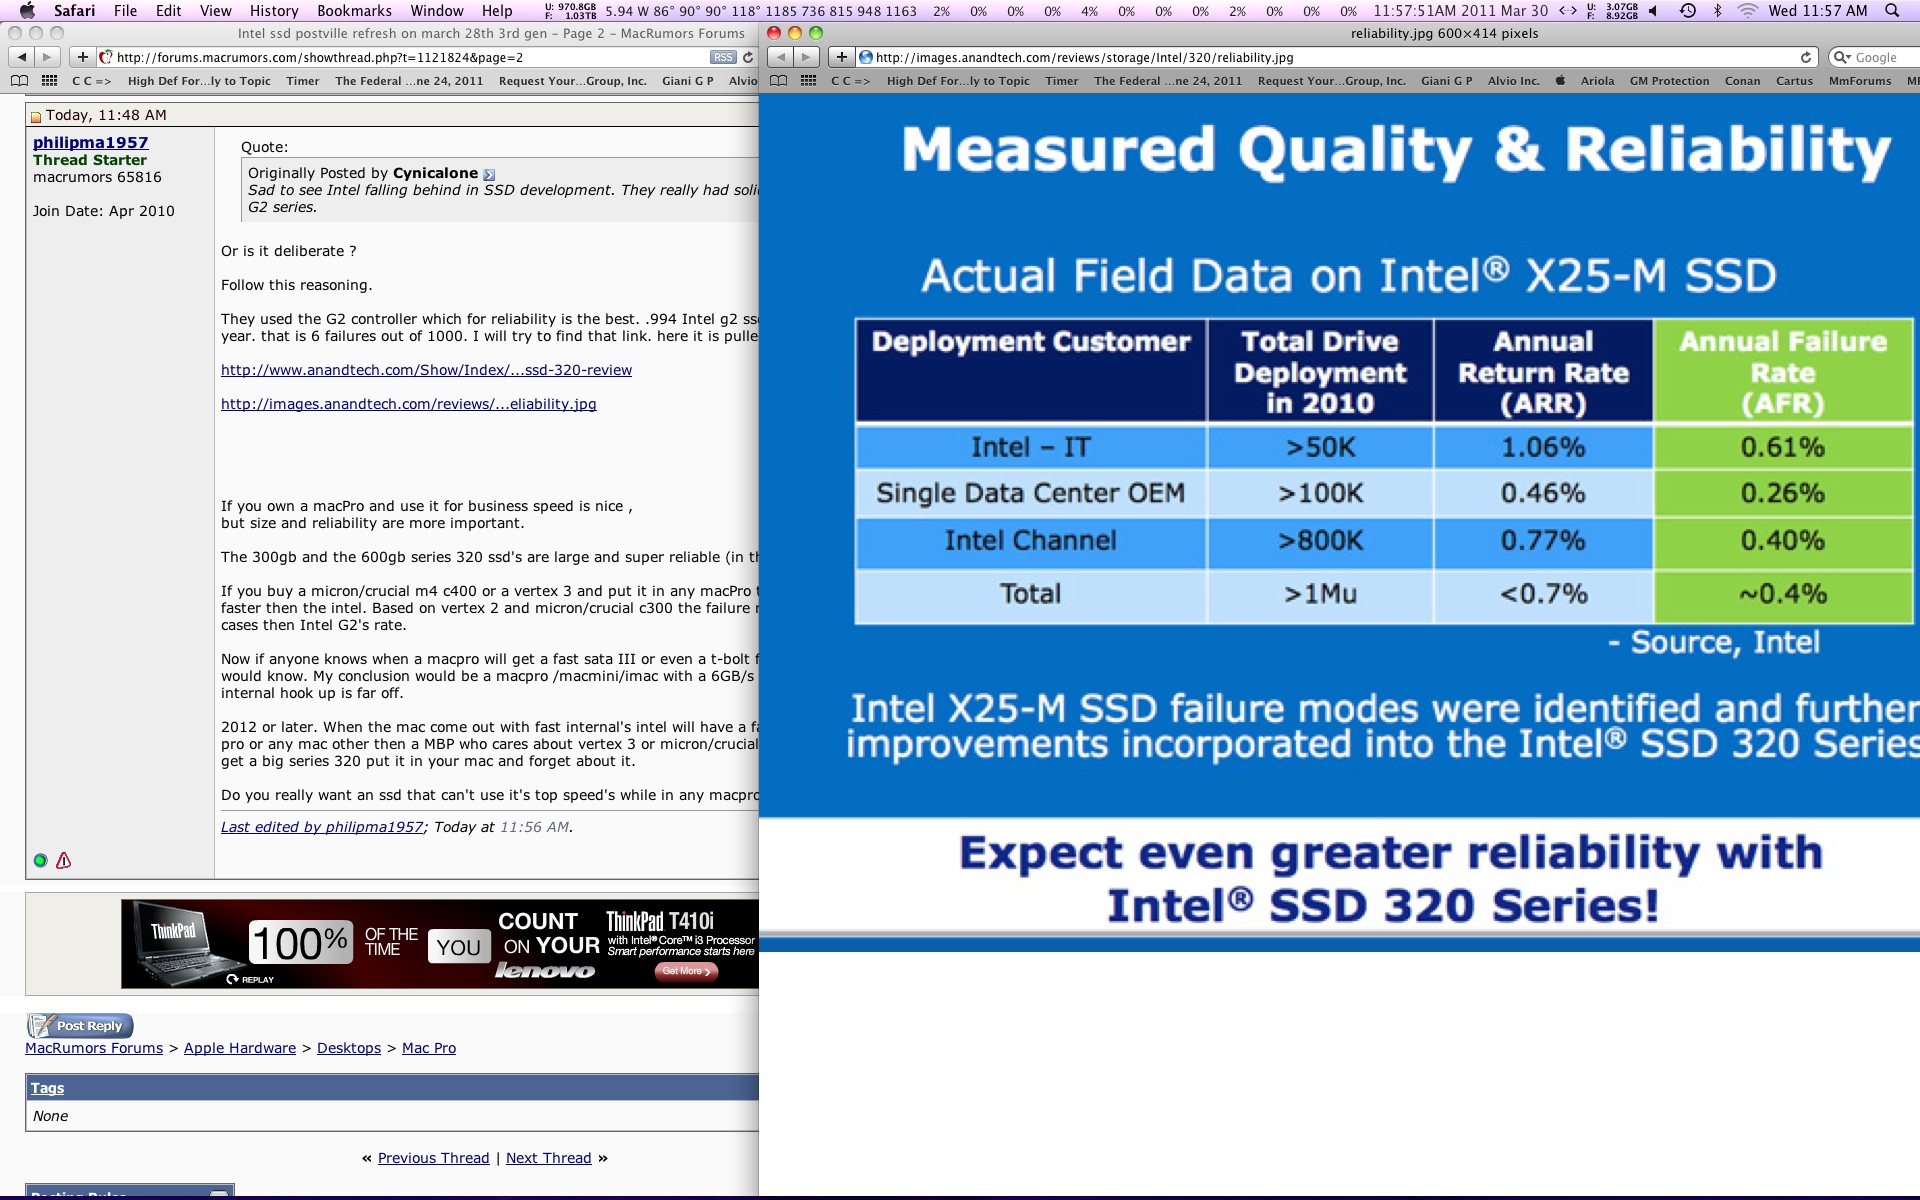The image size is (1920, 1200).
Task: Click add bookmark plus in reliability.jpg window
Action: (841, 57)
